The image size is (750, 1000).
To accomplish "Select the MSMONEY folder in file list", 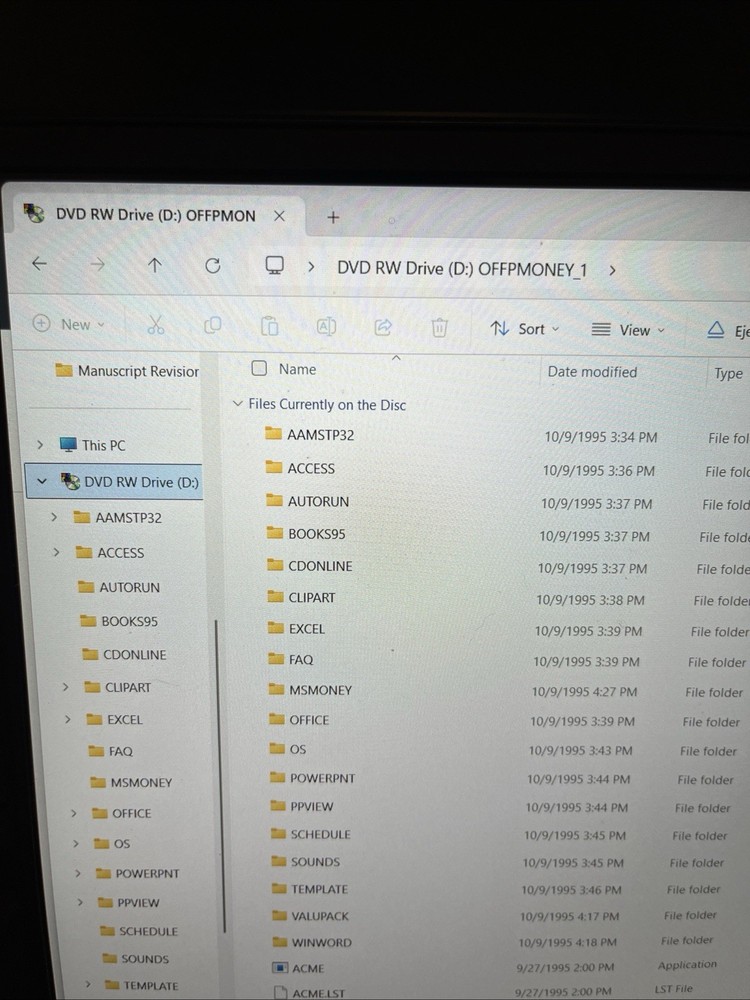I will (x=320, y=690).
